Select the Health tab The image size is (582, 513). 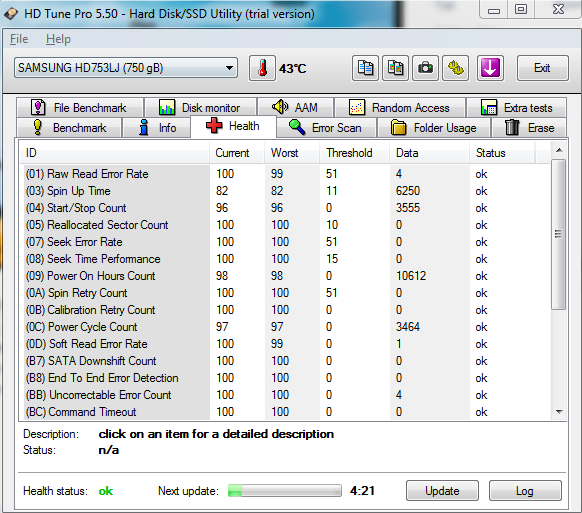pyautogui.click(x=233, y=126)
